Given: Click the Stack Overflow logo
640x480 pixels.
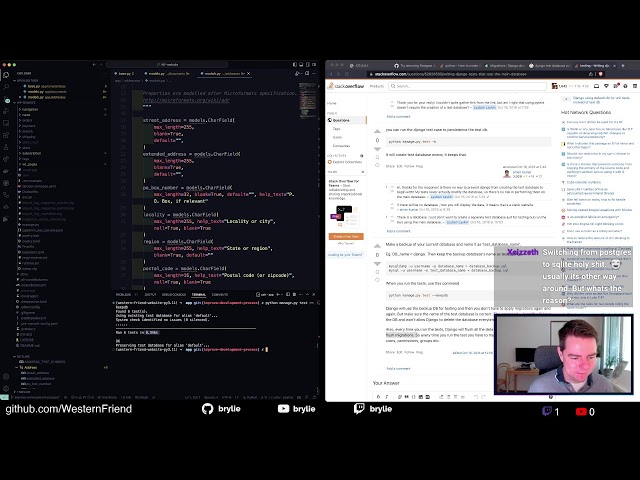Looking at the screenshot, I should pos(346,86).
